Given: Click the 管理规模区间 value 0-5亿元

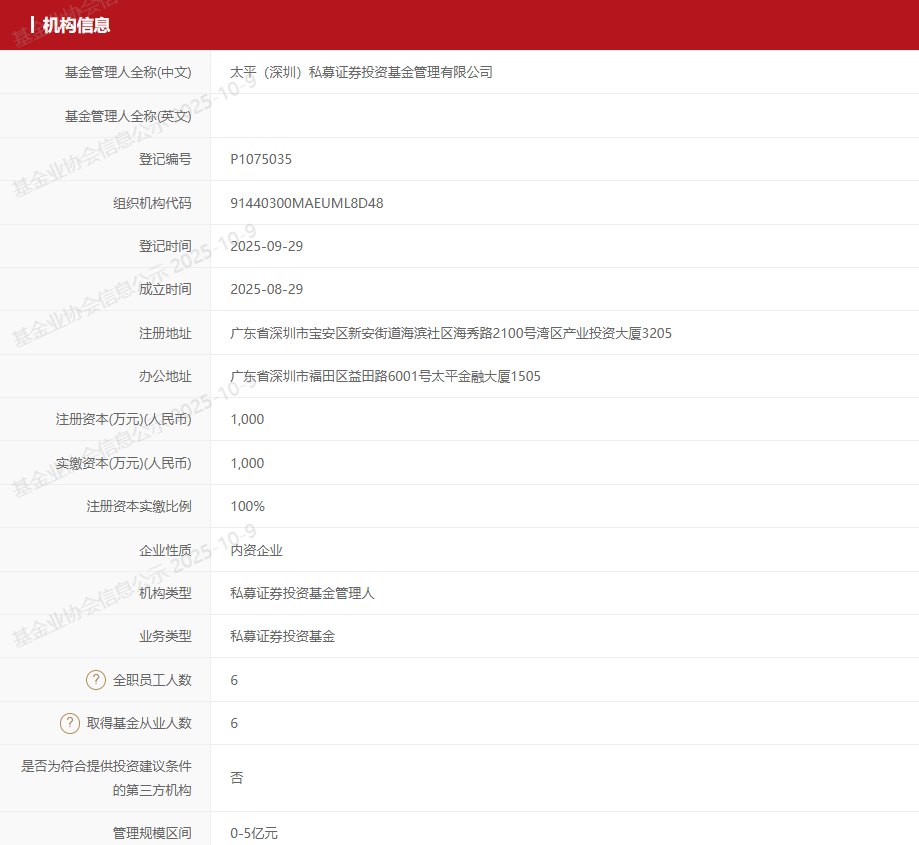Looking at the screenshot, I should (254, 833).
